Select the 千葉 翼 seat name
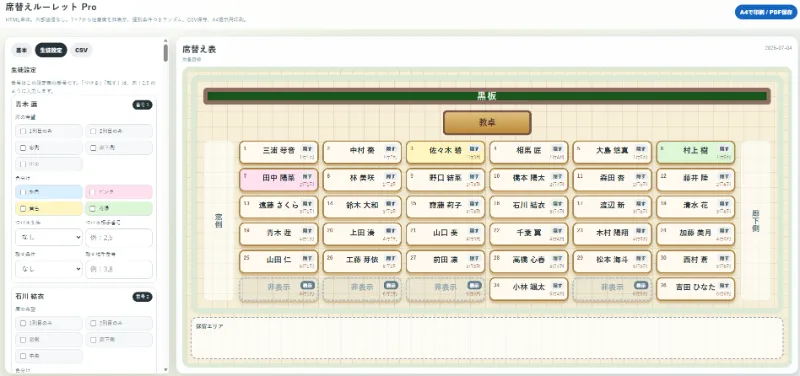800x376 pixels. pyautogui.click(x=529, y=233)
